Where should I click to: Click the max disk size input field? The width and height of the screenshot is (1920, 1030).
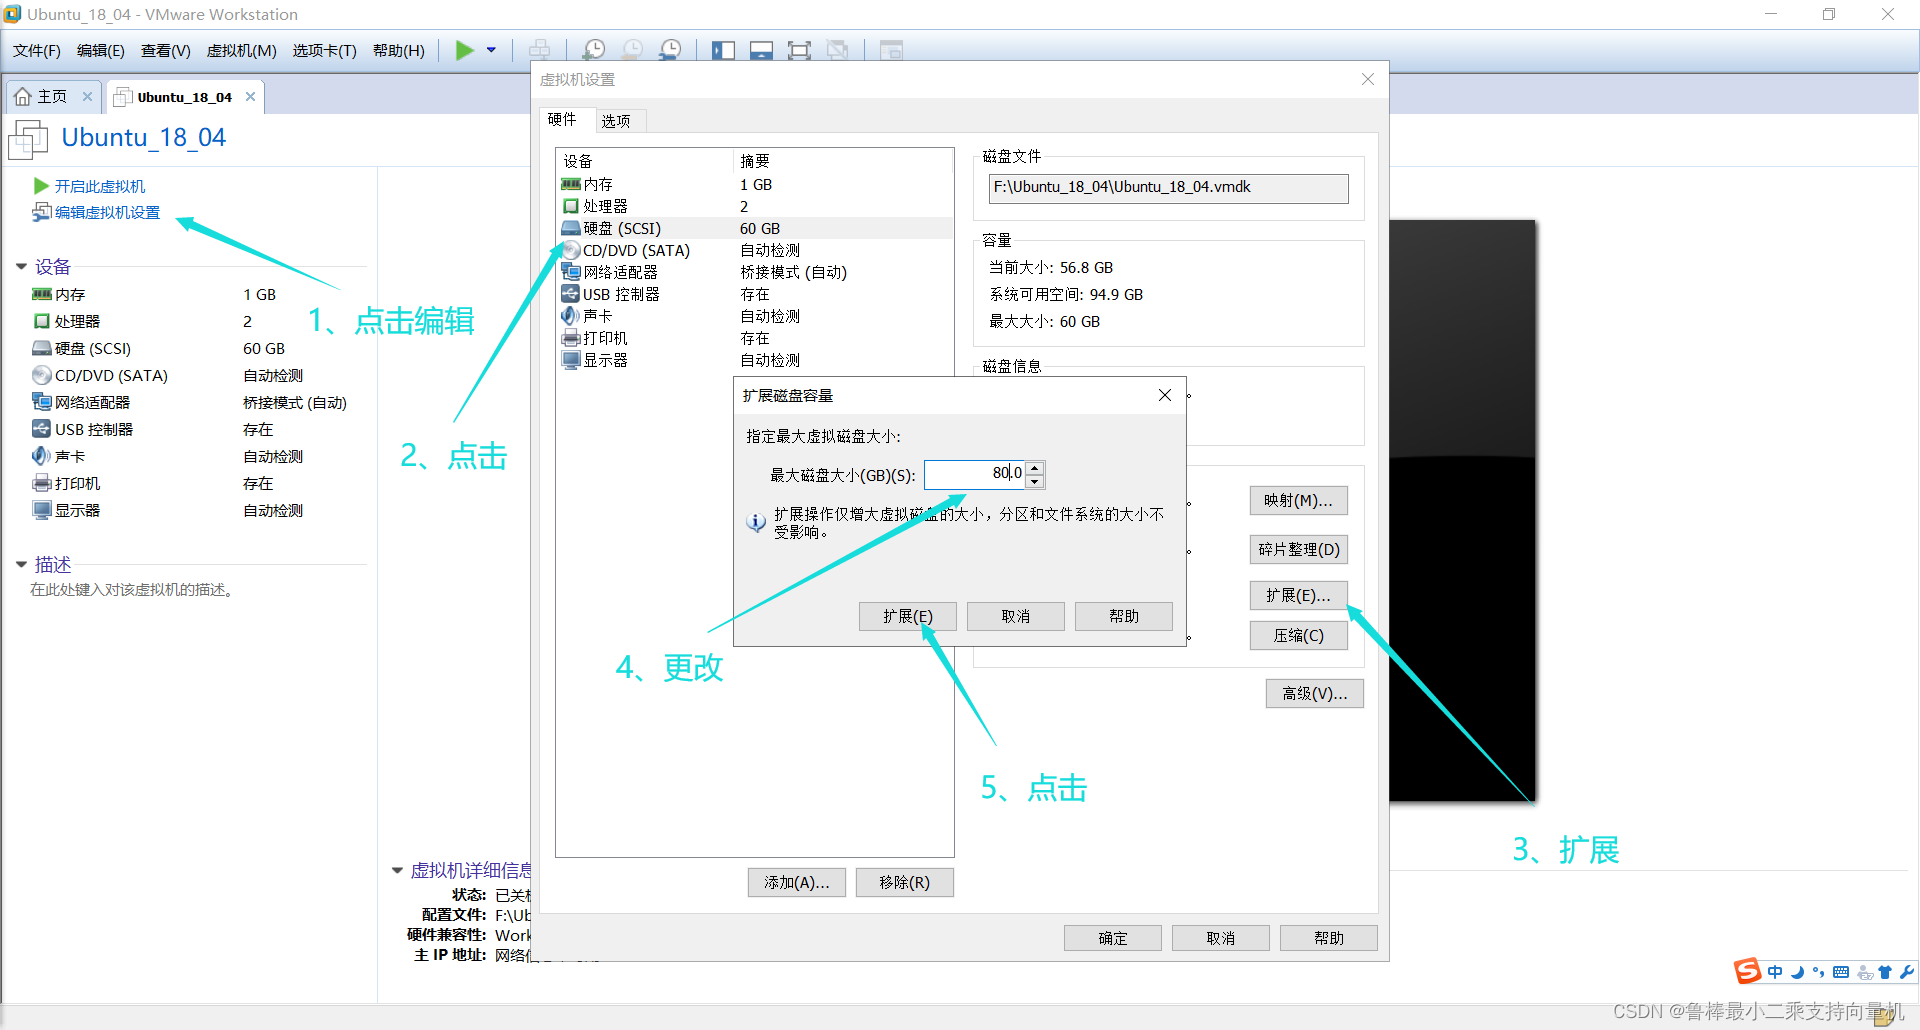point(975,474)
